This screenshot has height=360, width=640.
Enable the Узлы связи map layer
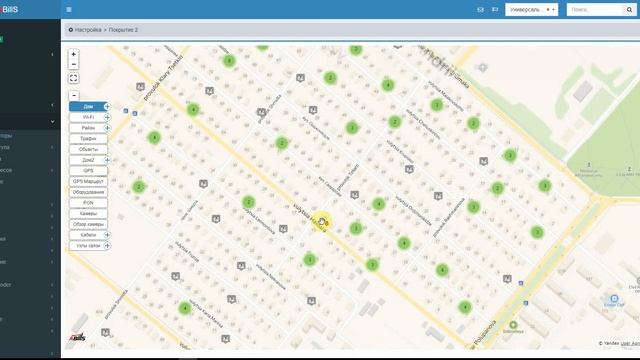point(88,246)
